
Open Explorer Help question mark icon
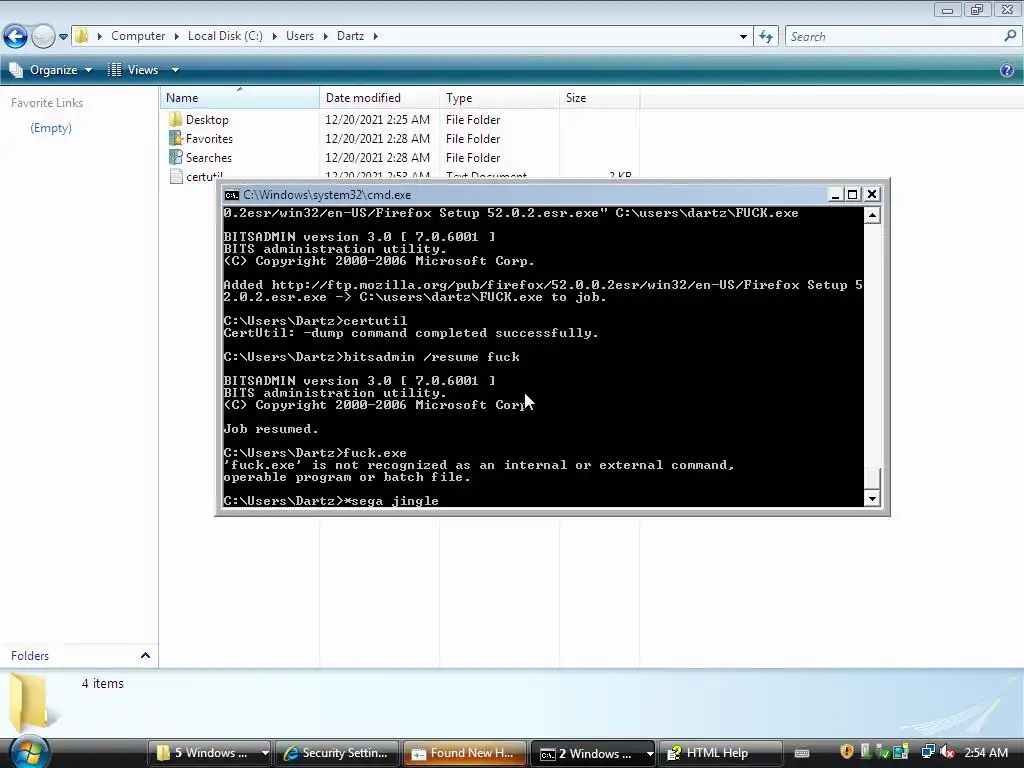point(1006,70)
